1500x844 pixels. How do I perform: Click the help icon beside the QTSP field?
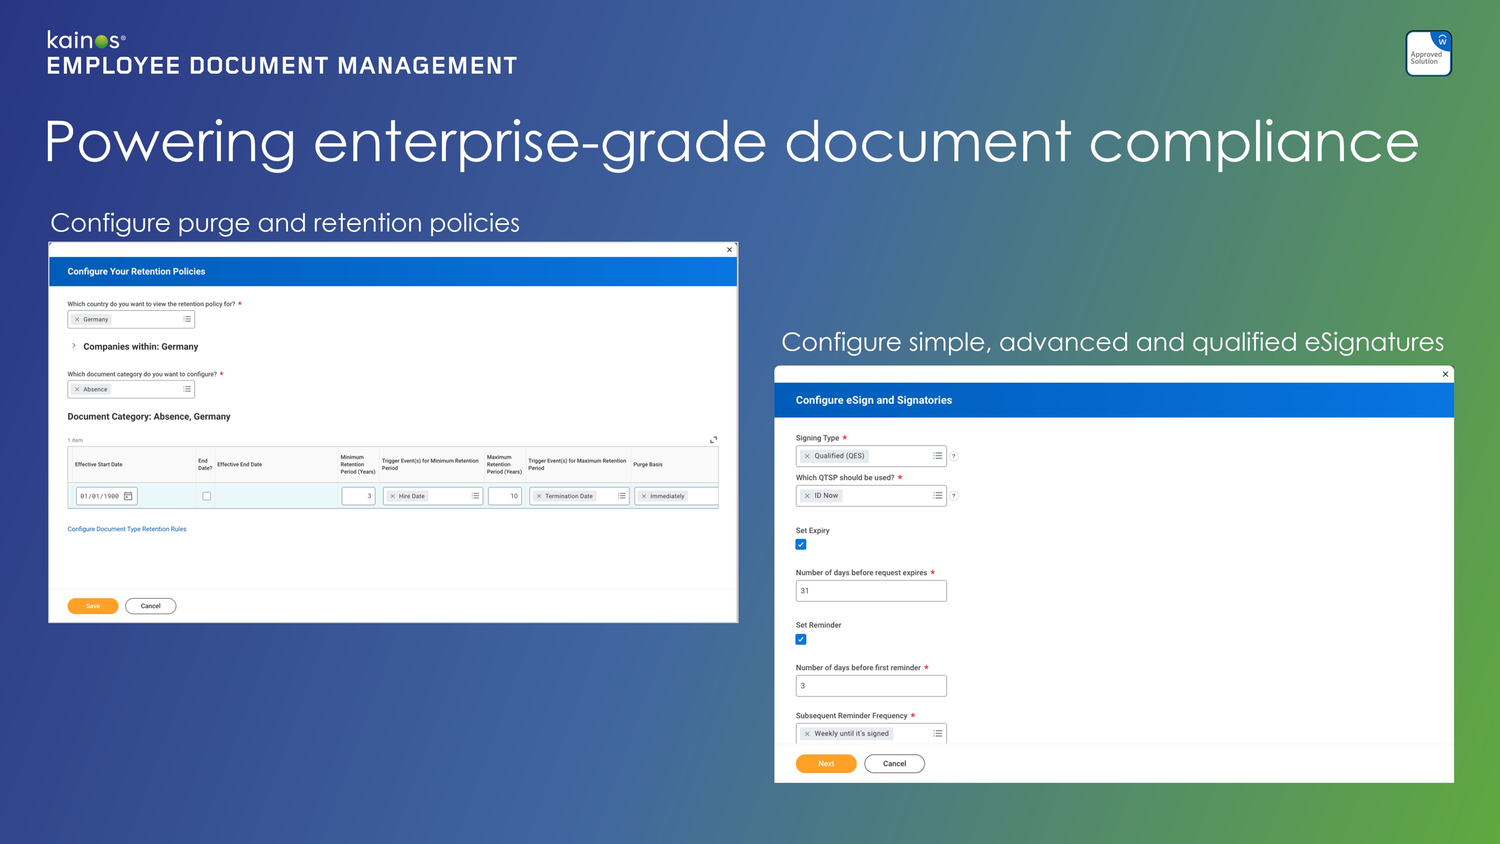pyautogui.click(x=953, y=495)
